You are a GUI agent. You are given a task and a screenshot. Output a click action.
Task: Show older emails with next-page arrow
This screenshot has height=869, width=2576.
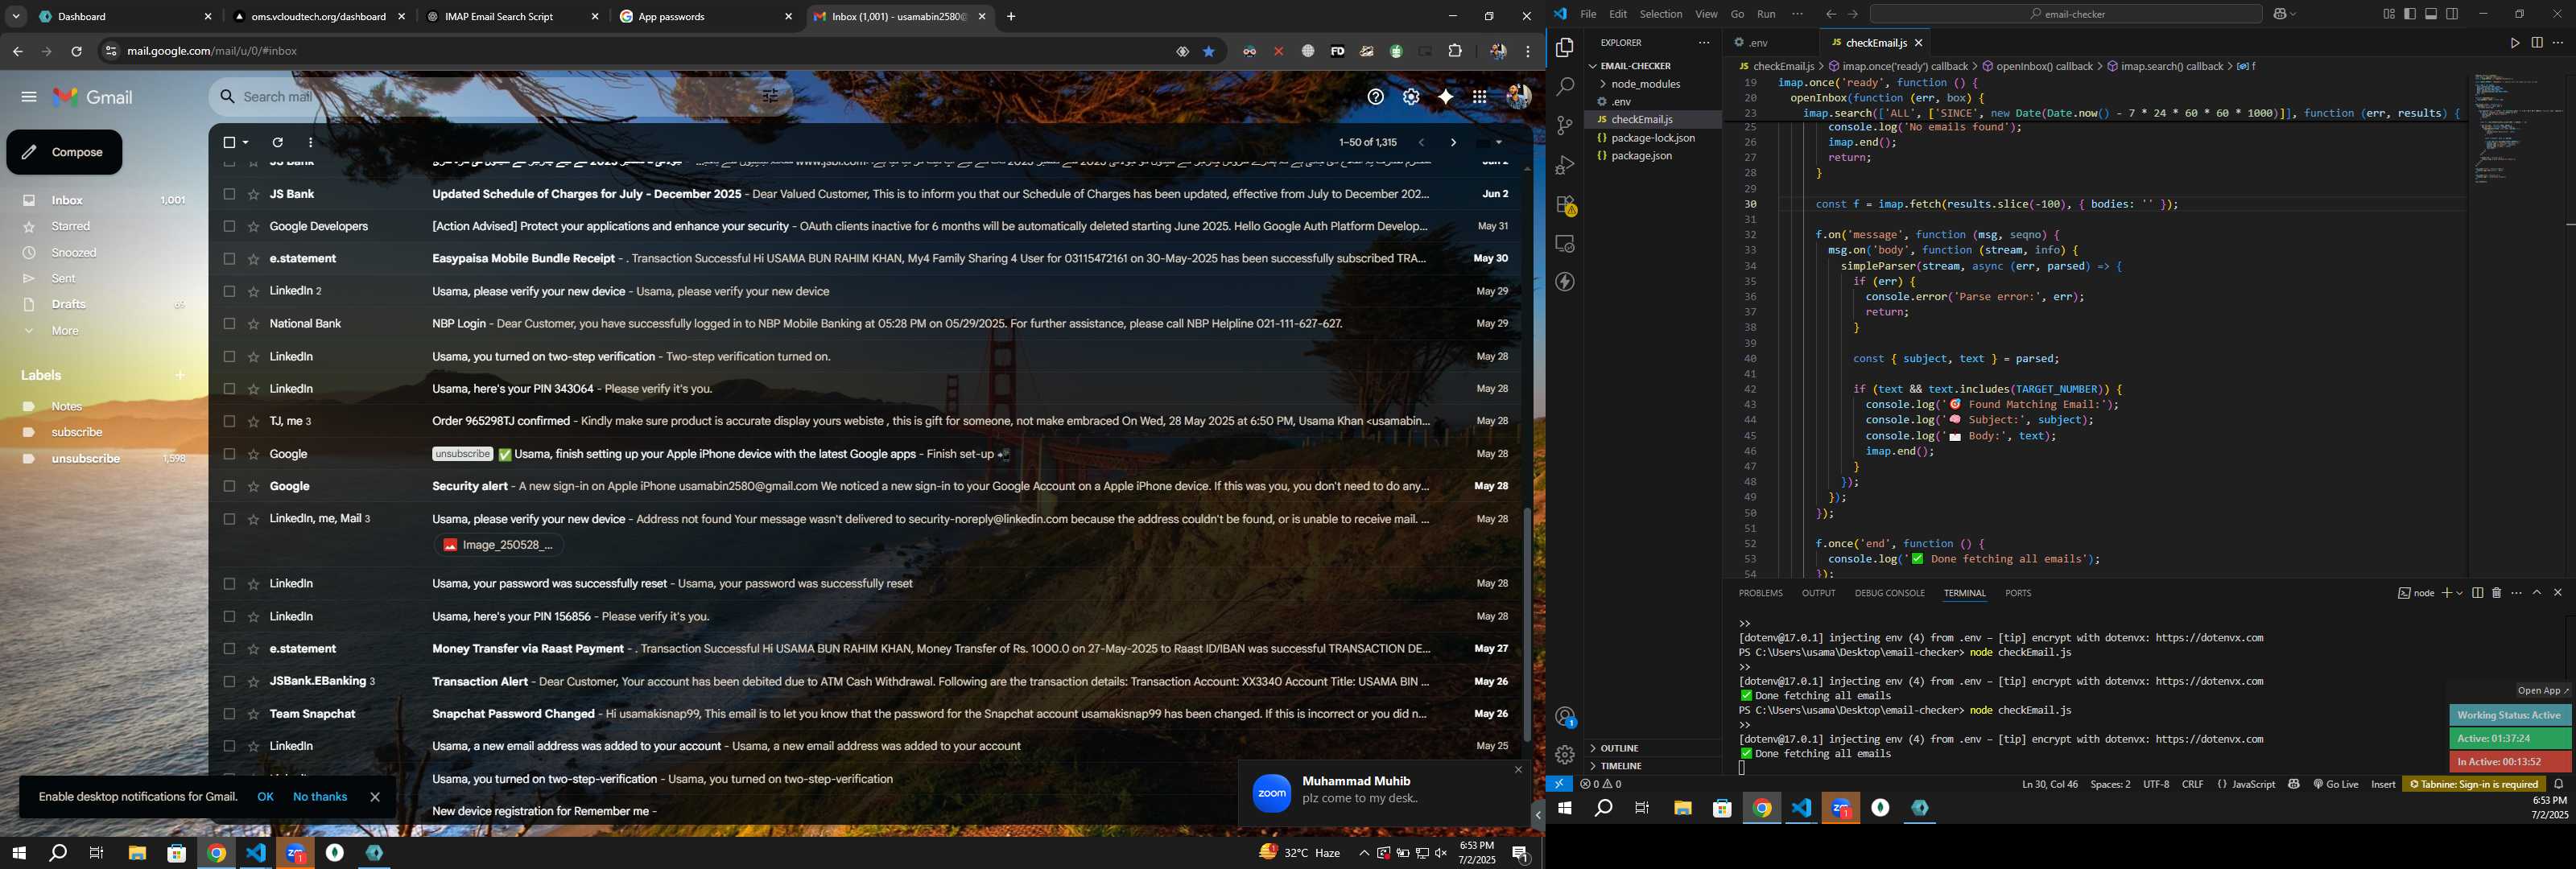pyautogui.click(x=1453, y=143)
